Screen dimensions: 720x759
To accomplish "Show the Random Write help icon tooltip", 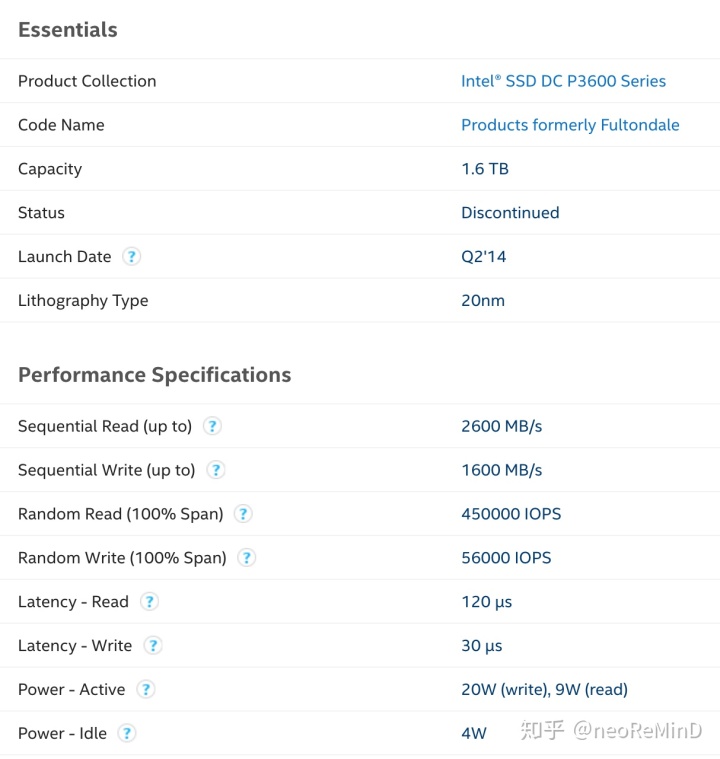I will pyautogui.click(x=247, y=558).
